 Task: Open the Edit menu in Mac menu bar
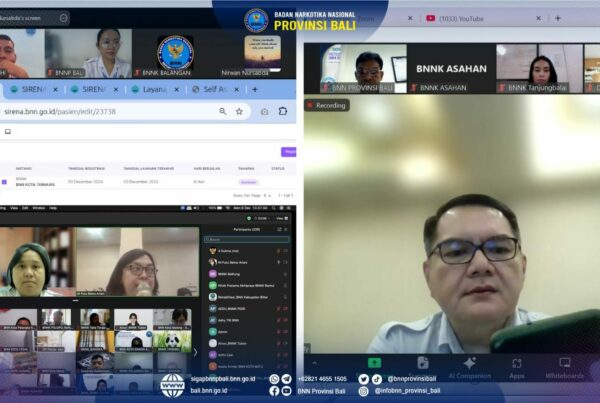(x=25, y=208)
